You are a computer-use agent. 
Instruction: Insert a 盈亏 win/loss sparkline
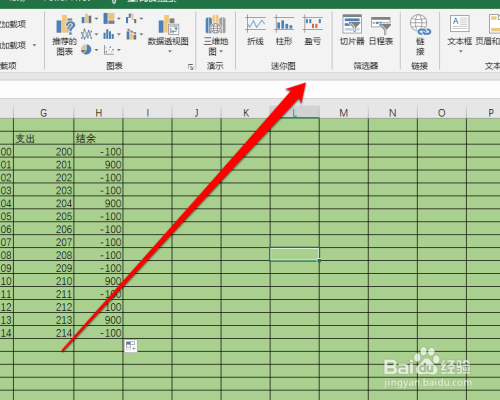313,30
